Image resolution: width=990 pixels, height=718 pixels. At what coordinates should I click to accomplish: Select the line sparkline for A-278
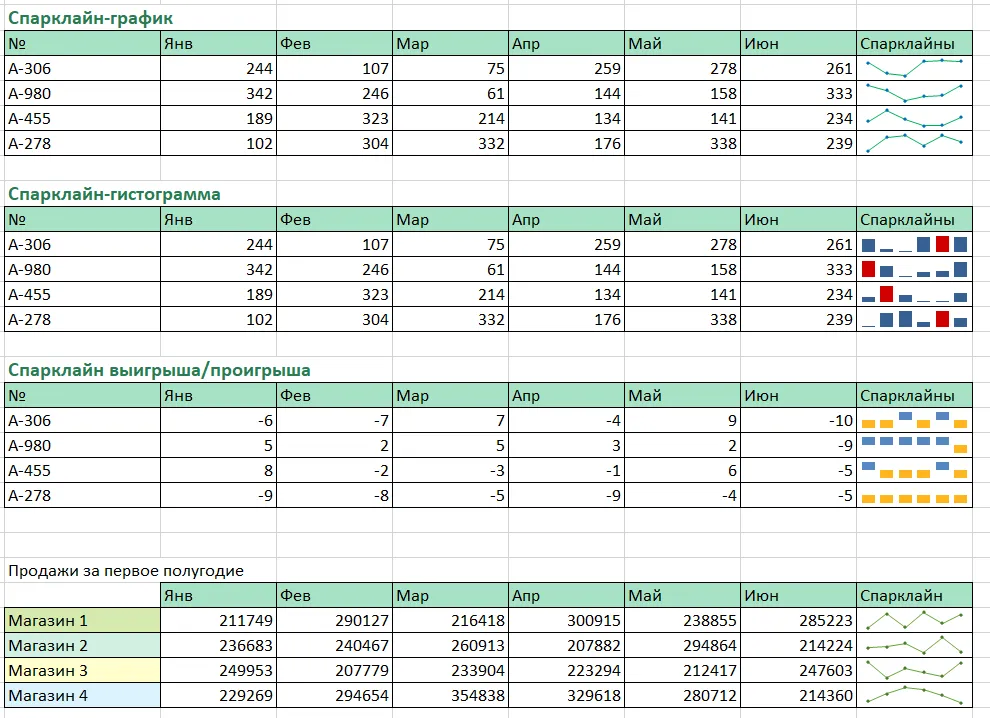914,143
